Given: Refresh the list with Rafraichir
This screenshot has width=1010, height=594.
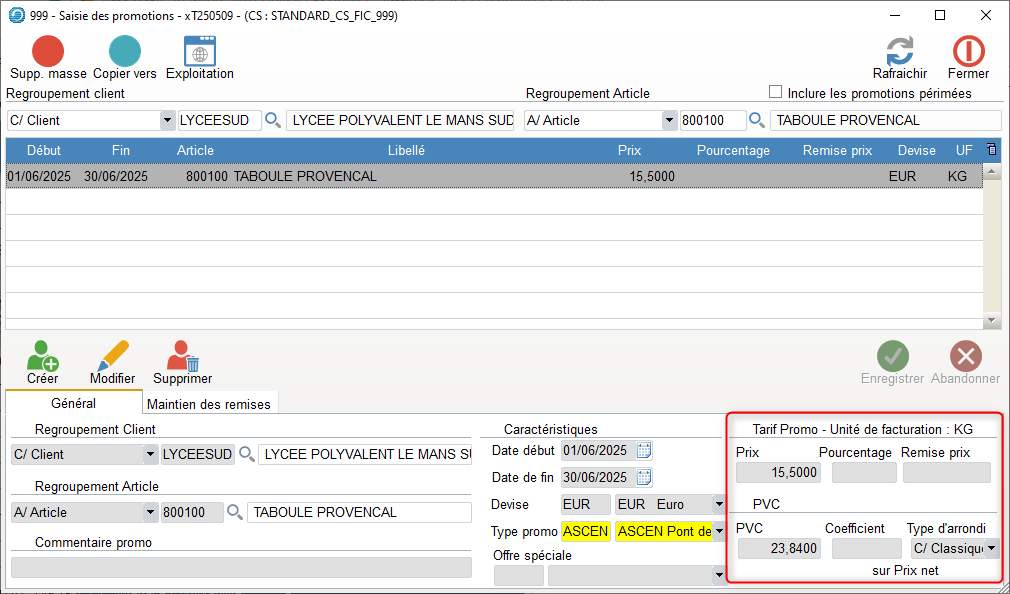Looking at the screenshot, I should pos(900,52).
